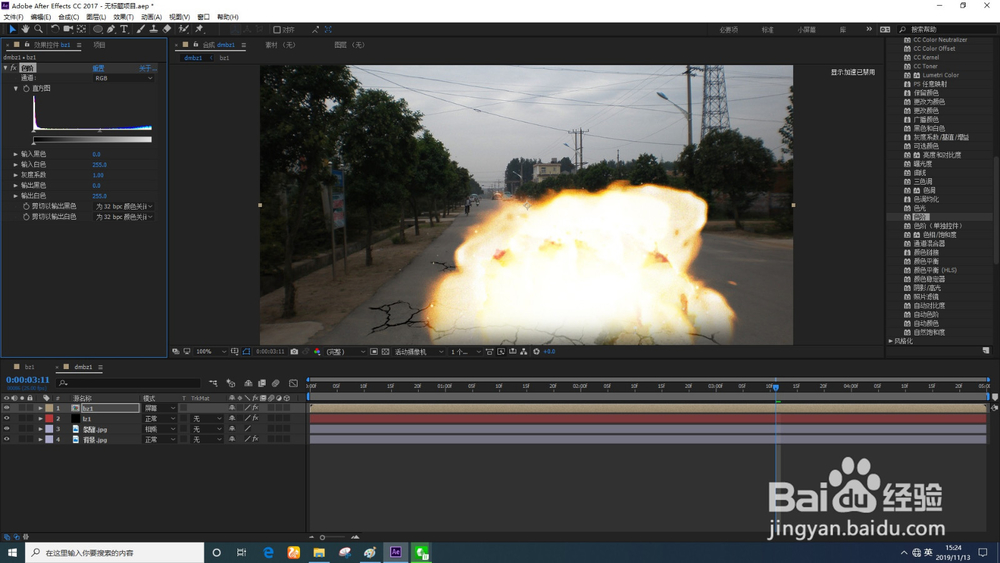
Task: Toggle the fx switch on layer 1
Action: pyautogui.click(x=255, y=408)
